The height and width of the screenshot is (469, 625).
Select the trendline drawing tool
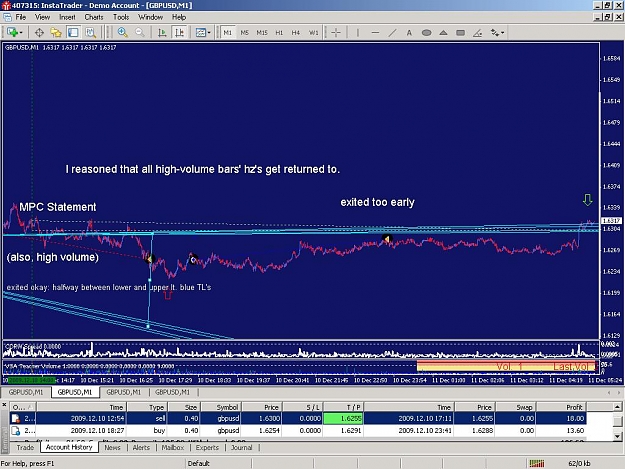point(392,33)
